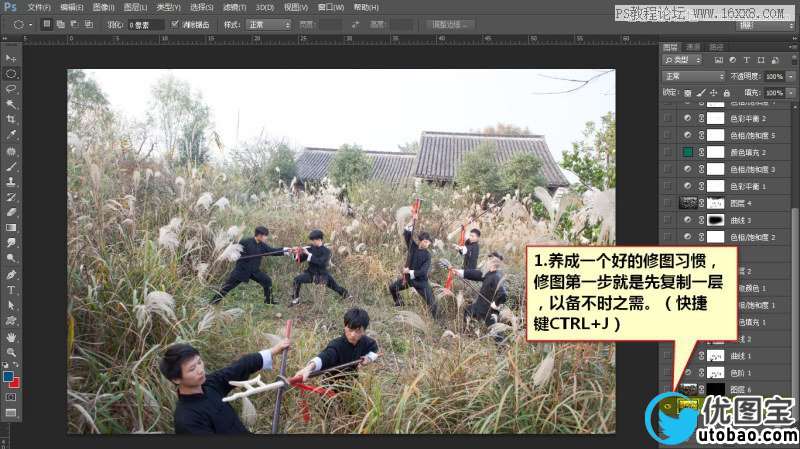
Task: Open the opacity slider arrow
Action: click(791, 77)
